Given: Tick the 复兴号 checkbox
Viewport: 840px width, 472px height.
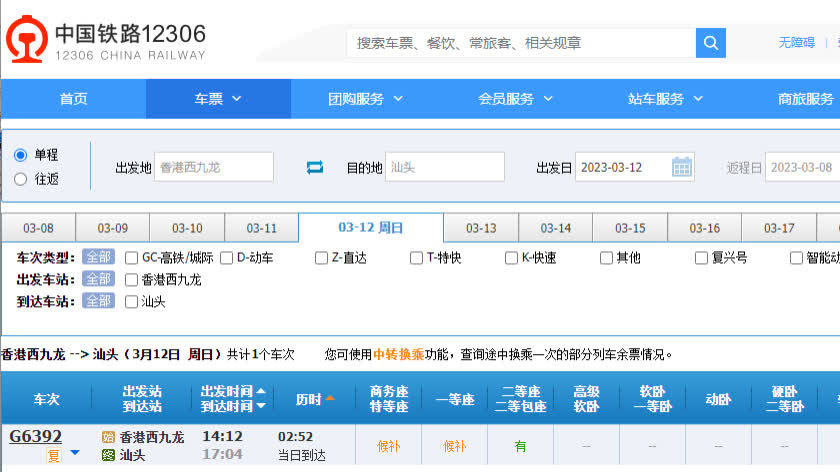Looking at the screenshot, I should pos(701,258).
